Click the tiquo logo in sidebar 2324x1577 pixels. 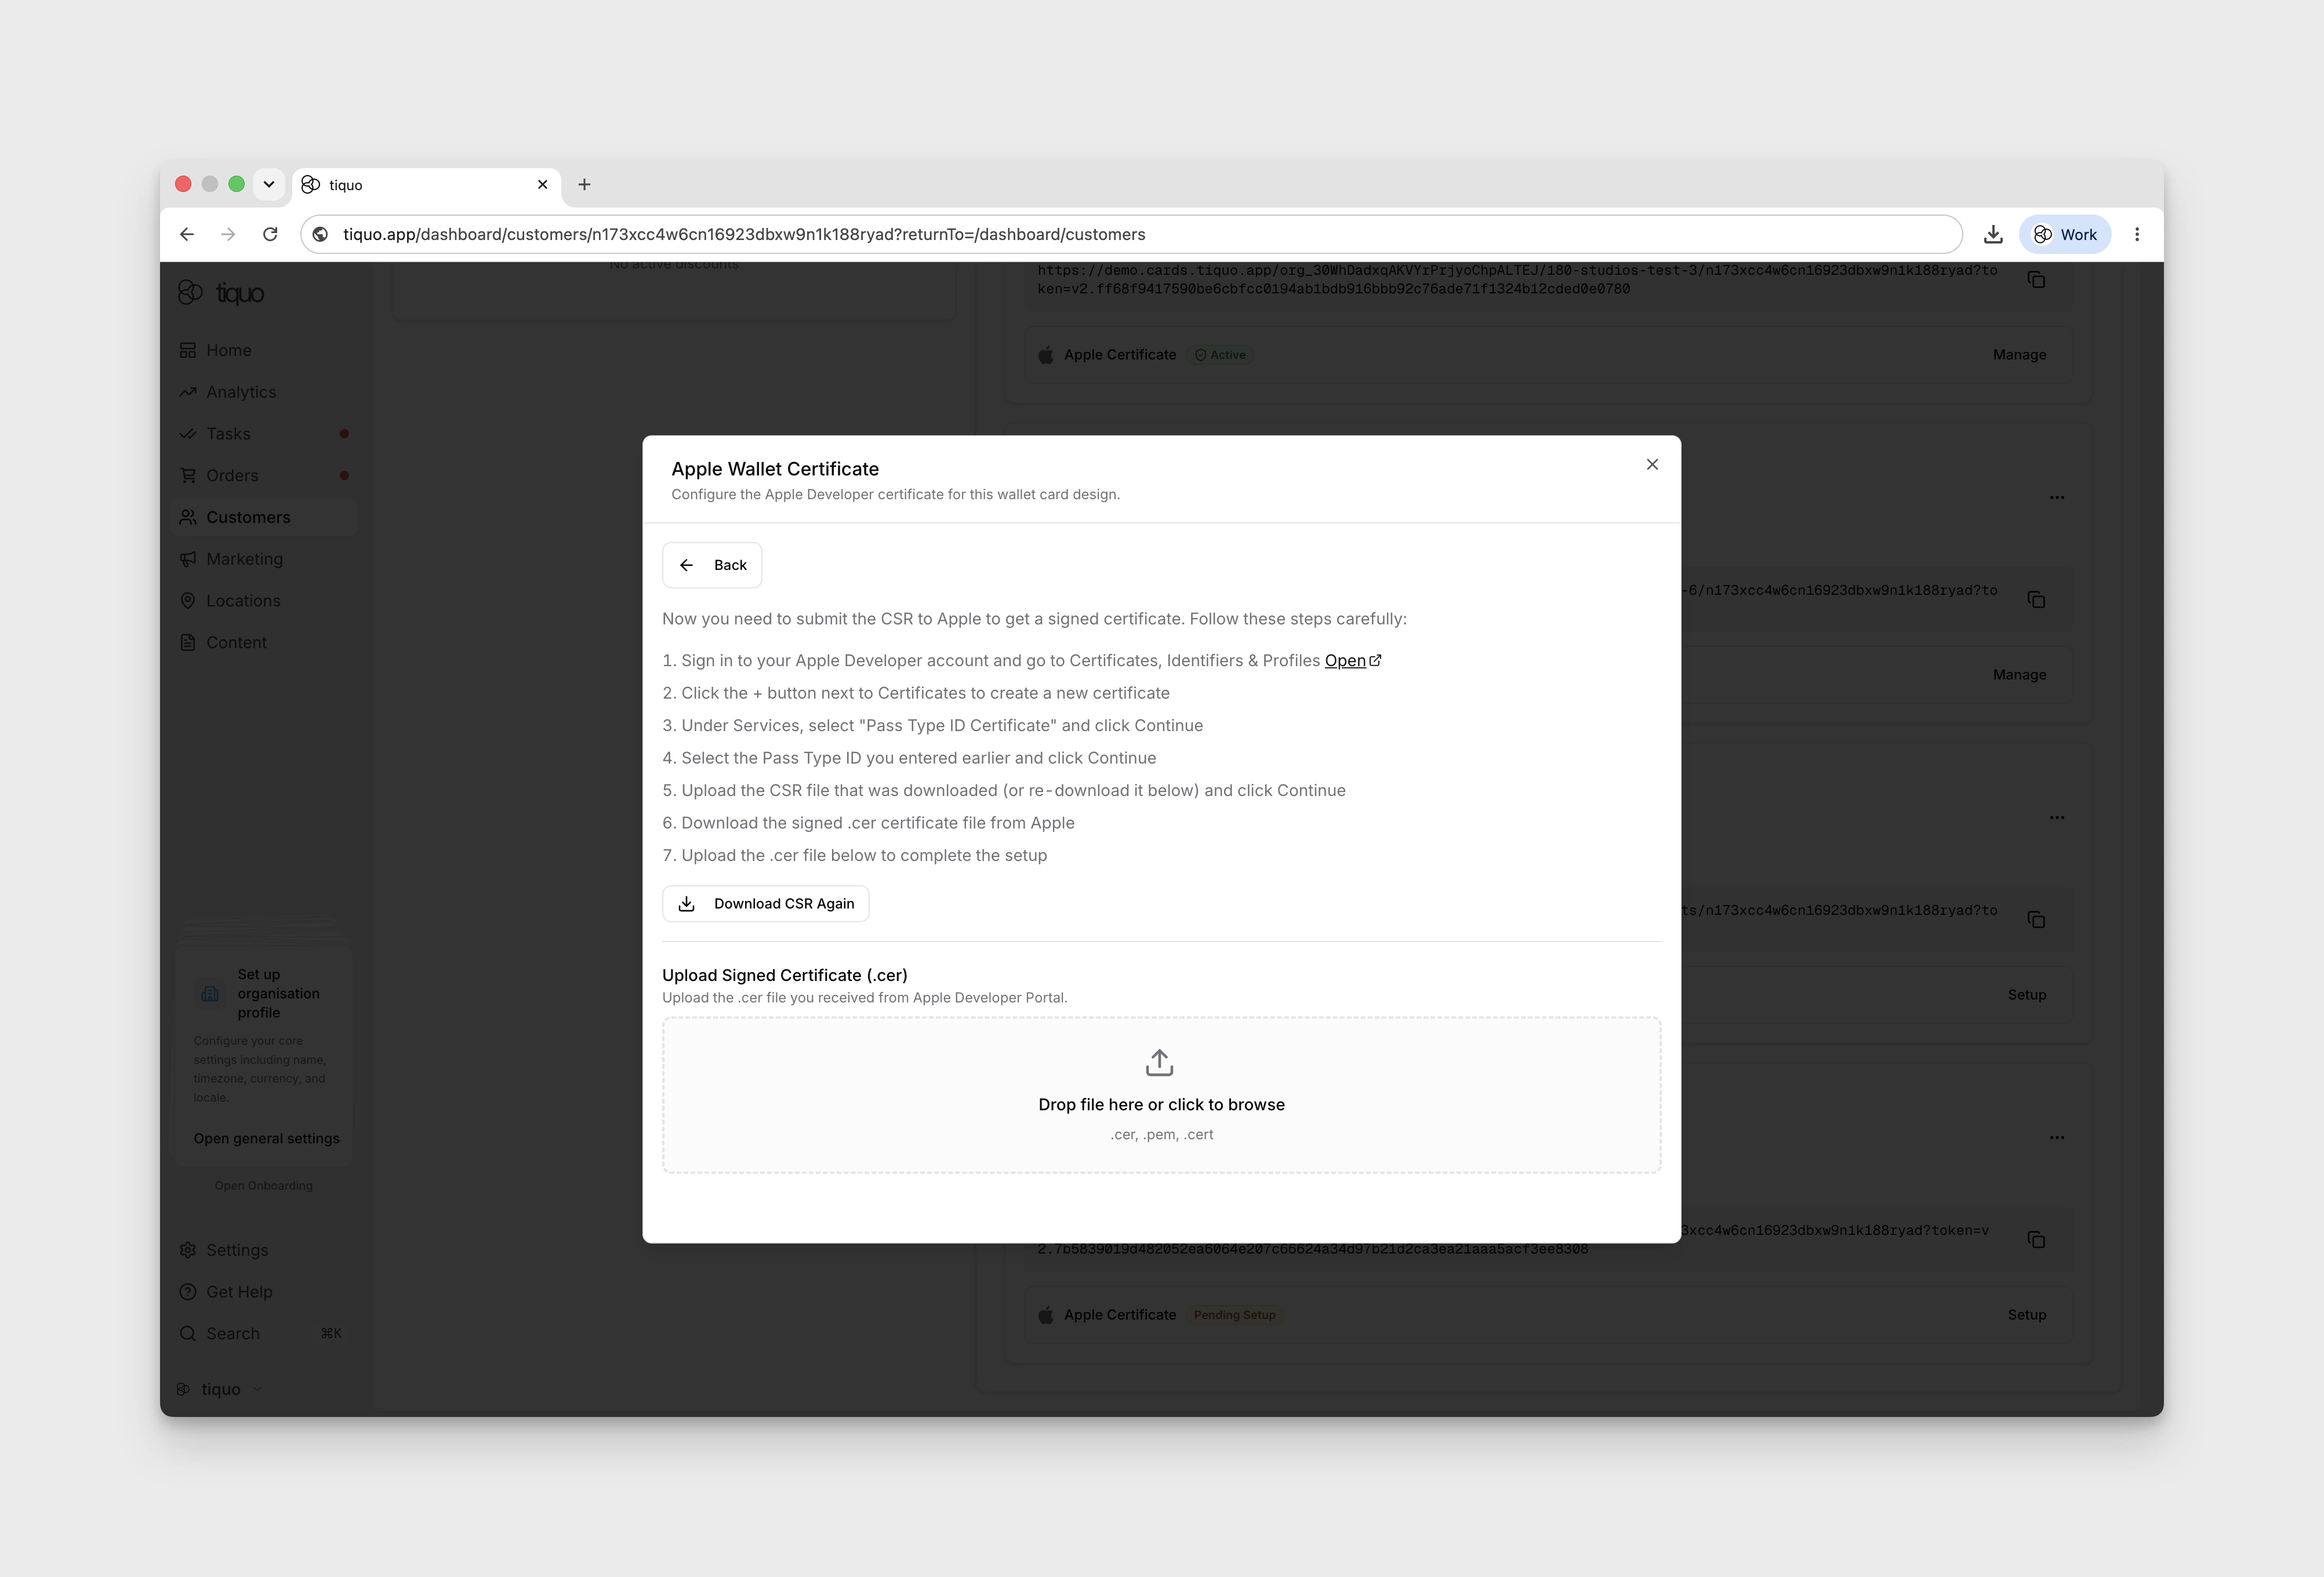pos(221,293)
